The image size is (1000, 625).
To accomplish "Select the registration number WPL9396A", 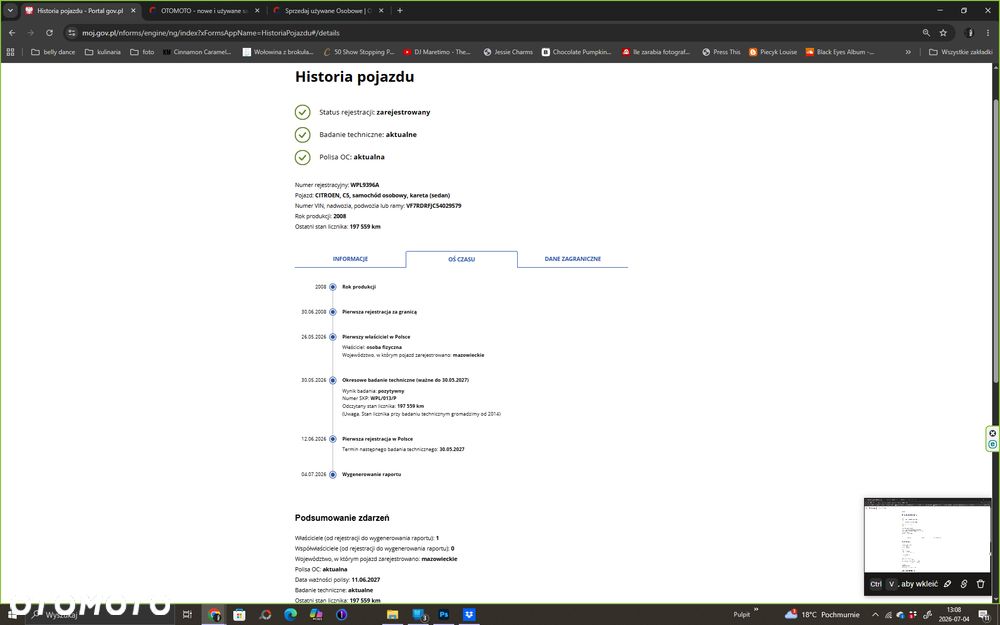I will click(x=365, y=185).
